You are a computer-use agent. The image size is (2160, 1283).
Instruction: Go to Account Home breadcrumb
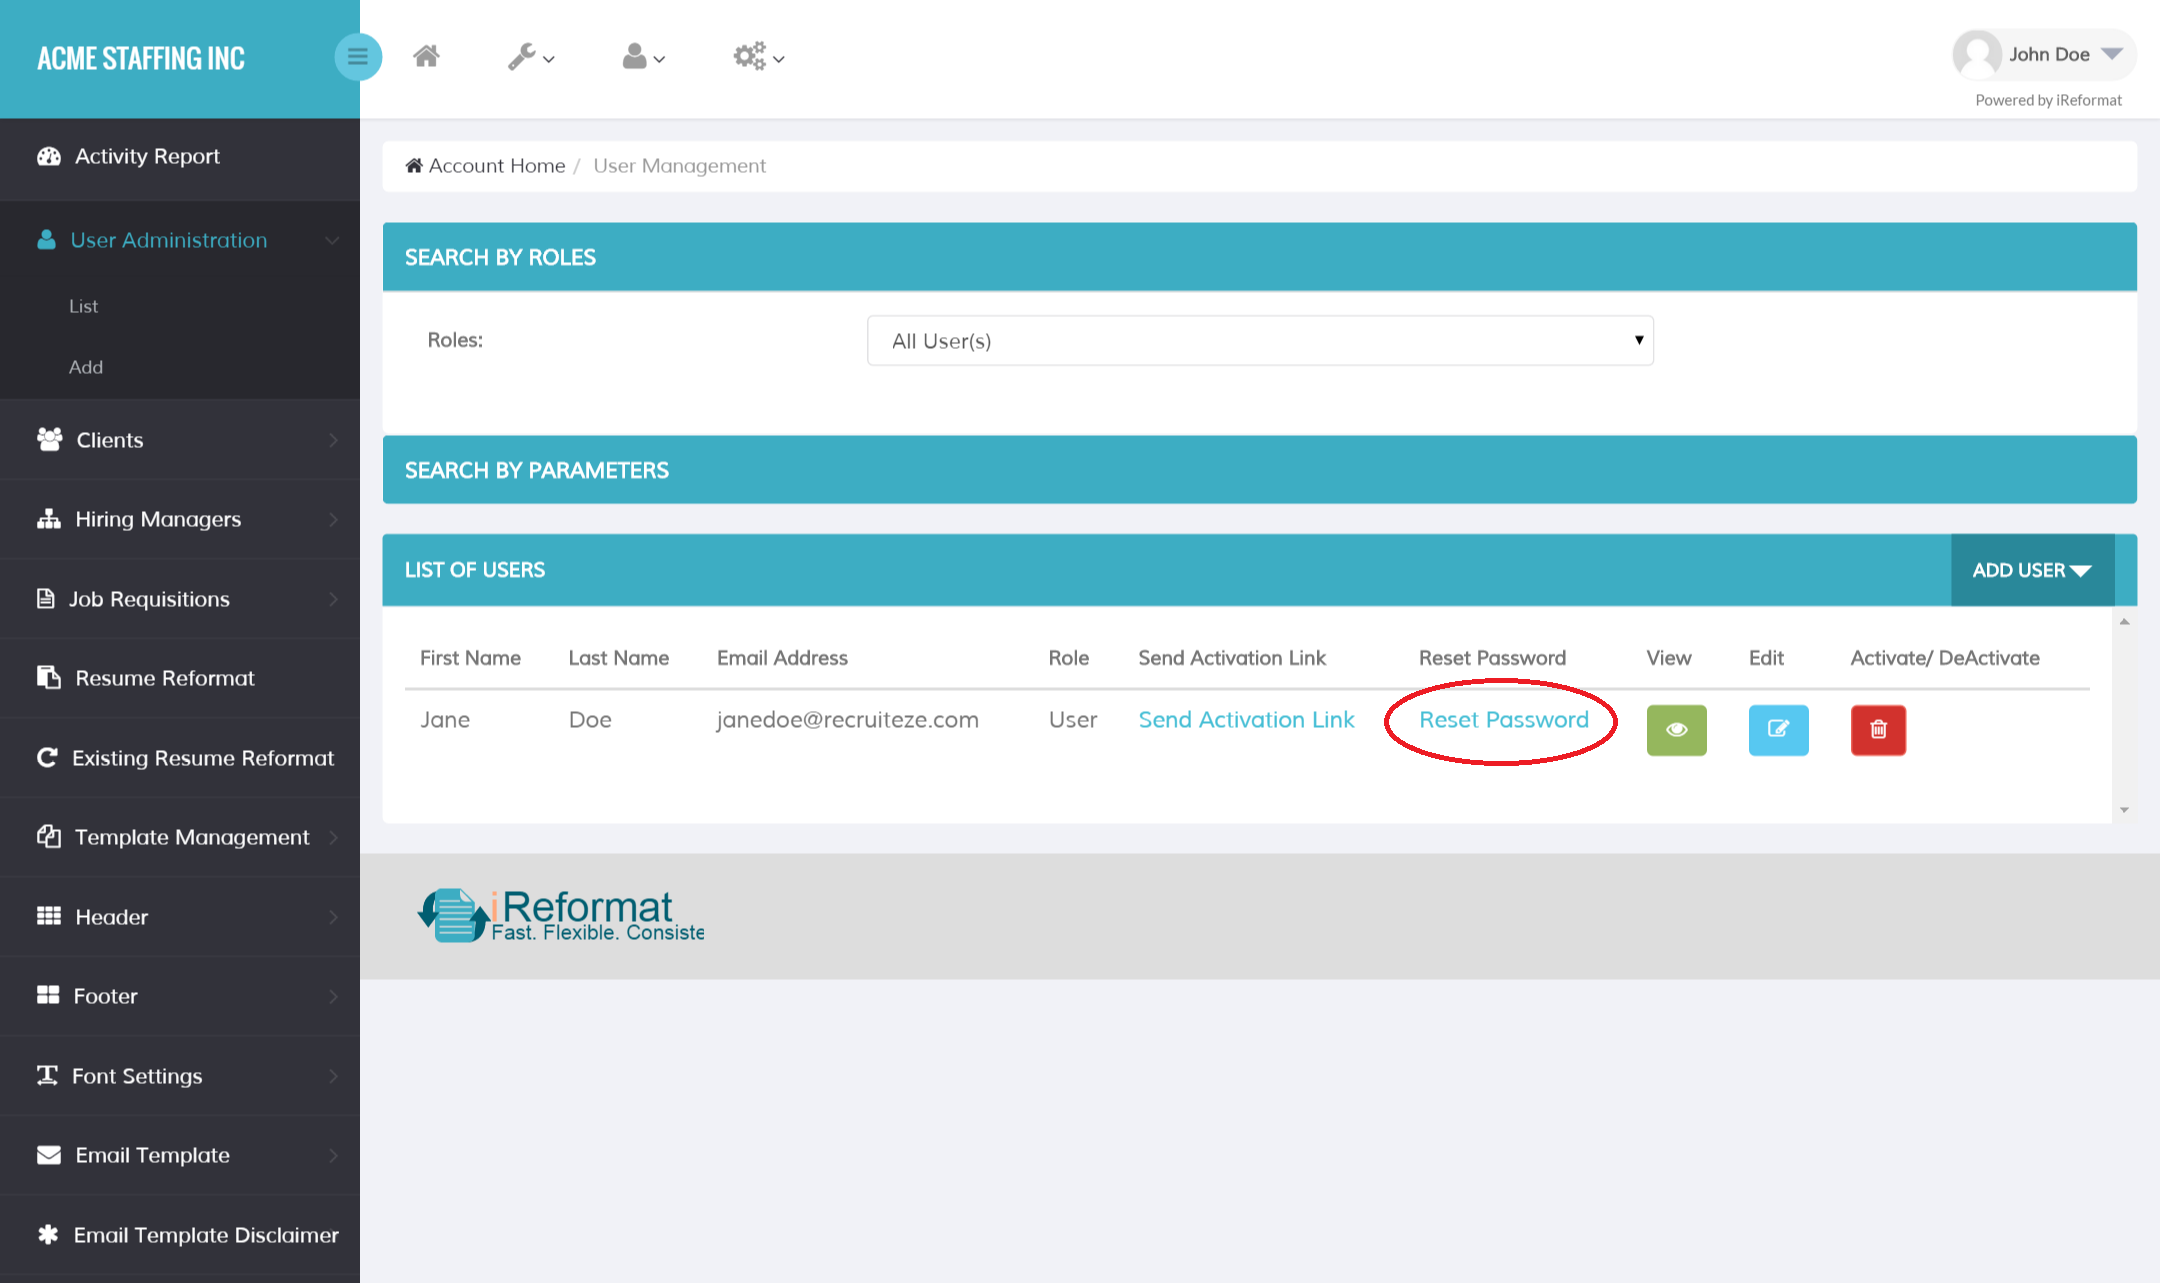point(496,166)
